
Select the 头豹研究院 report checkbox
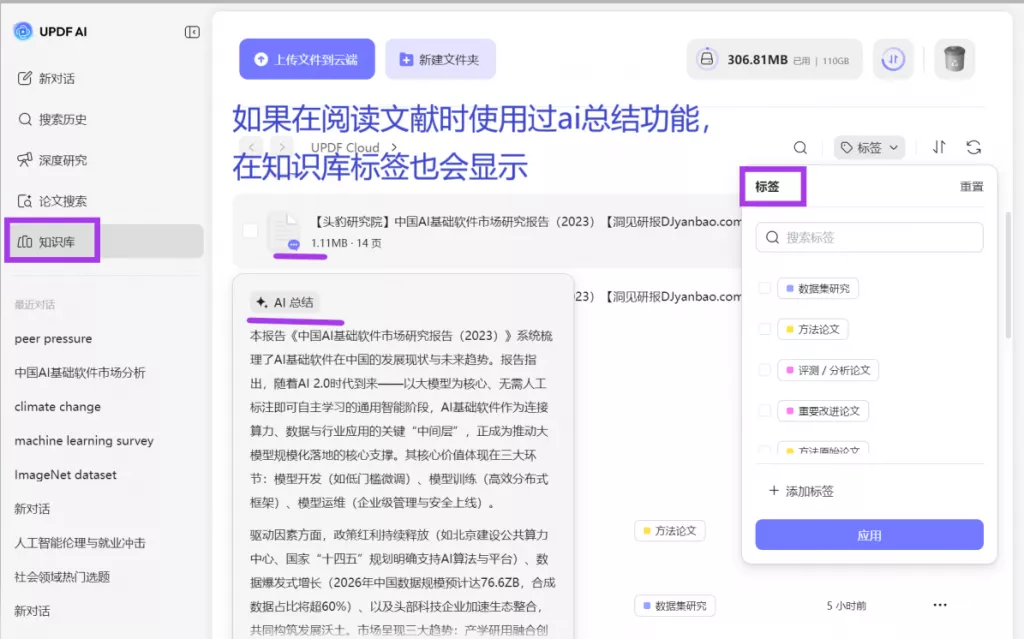tap(249, 231)
